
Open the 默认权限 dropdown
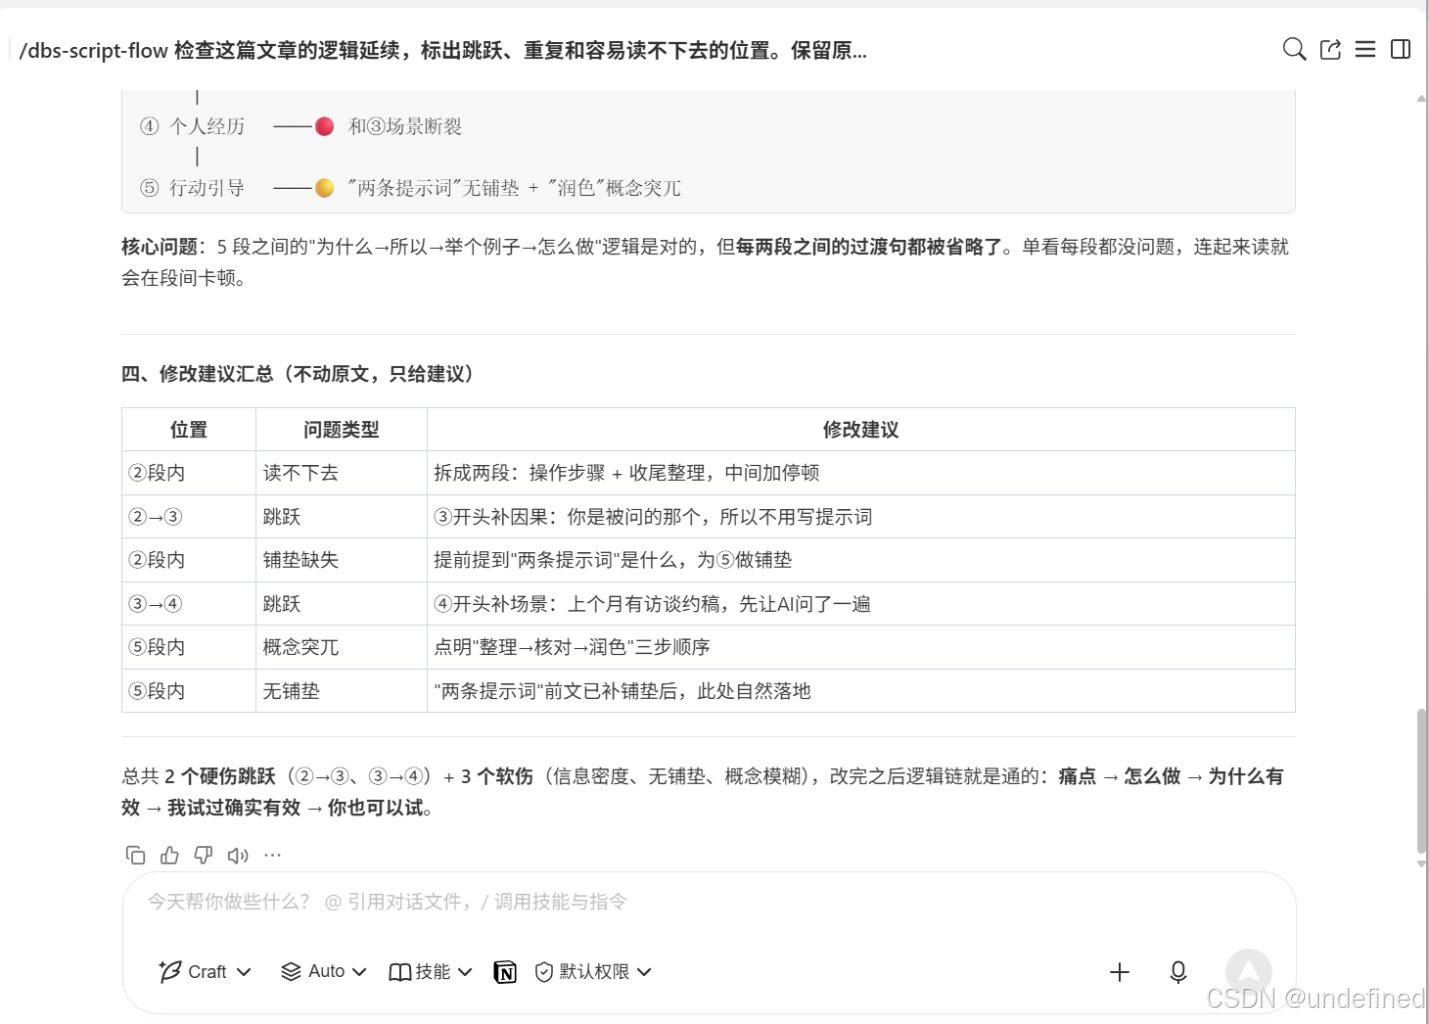click(593, 972)
